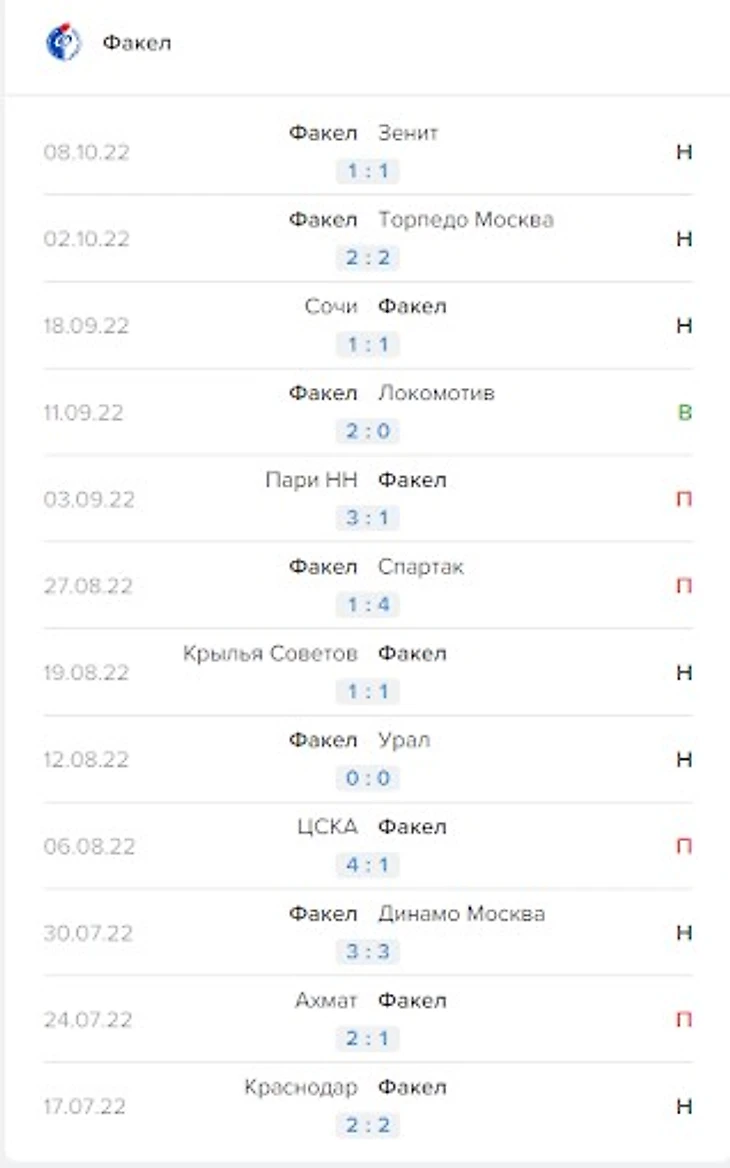Click the Факел club logo icon

64,43
